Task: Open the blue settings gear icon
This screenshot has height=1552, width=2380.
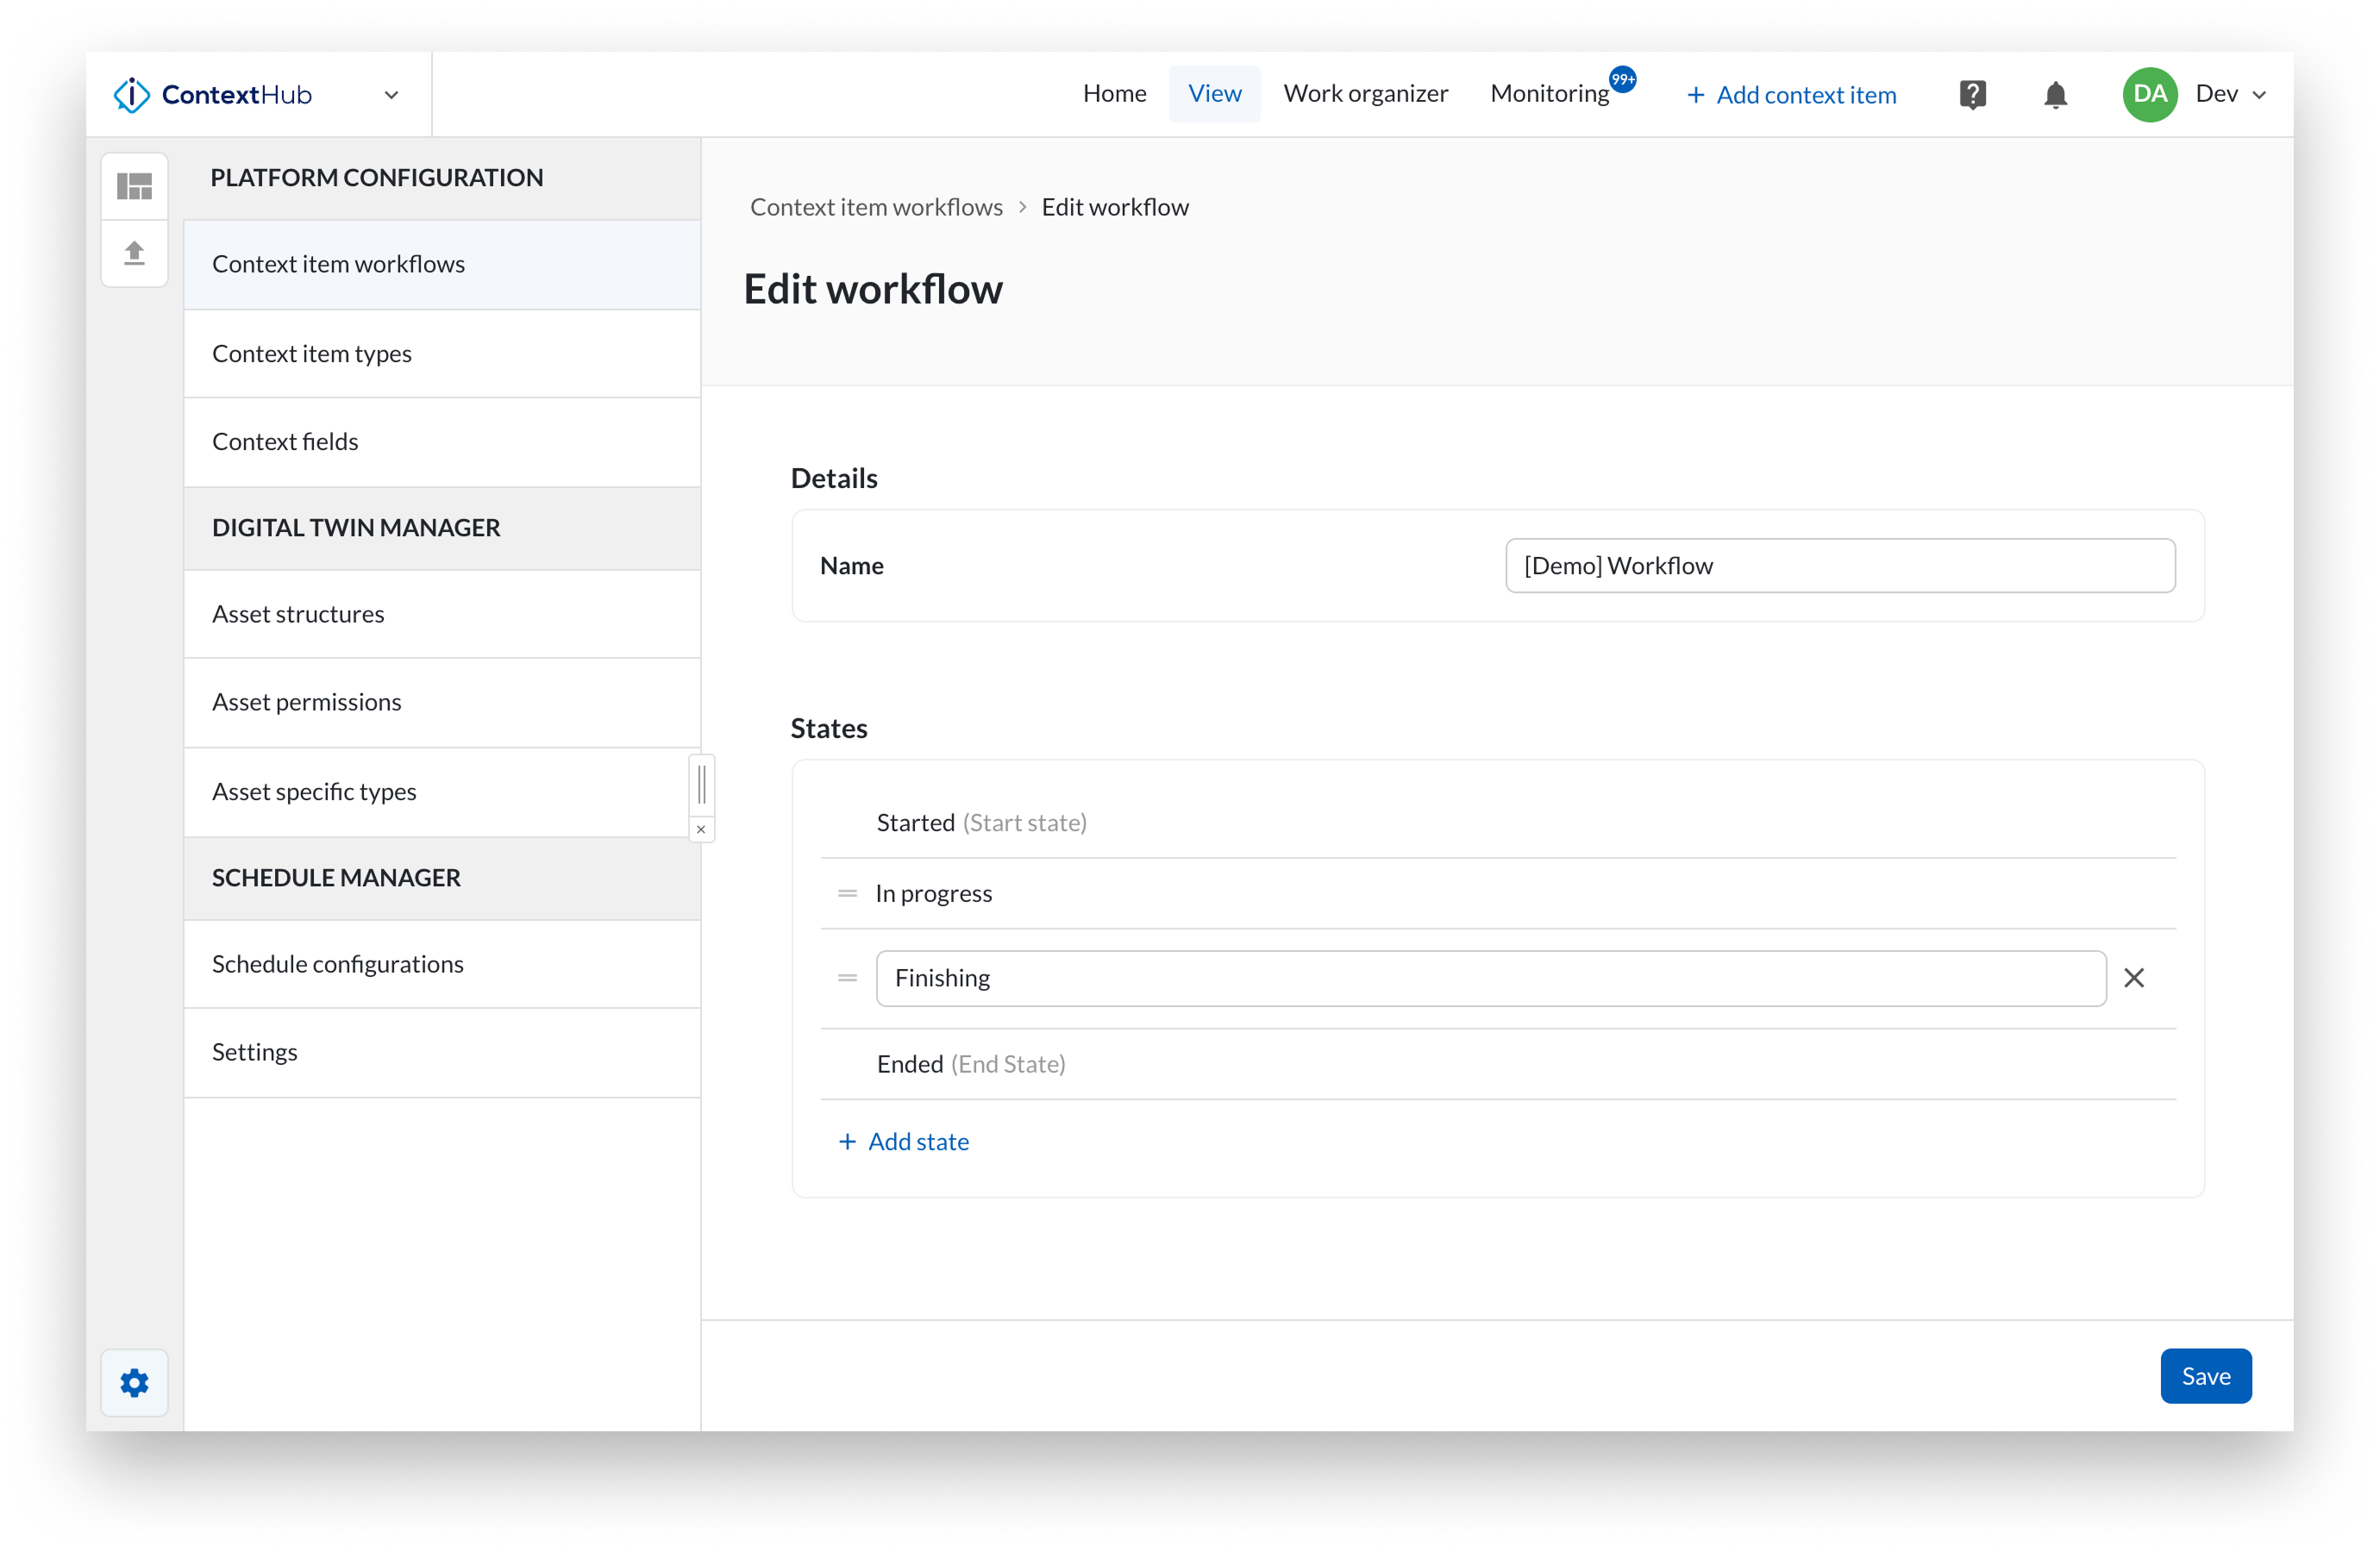Action: [x=134, y=1383]
